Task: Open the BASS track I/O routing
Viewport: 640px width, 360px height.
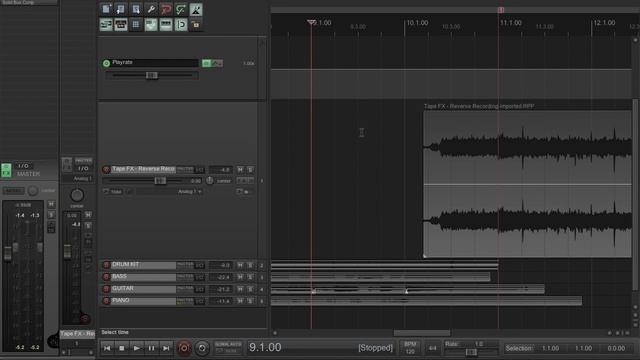Action: pyautogui.click(x=200, y=277)
